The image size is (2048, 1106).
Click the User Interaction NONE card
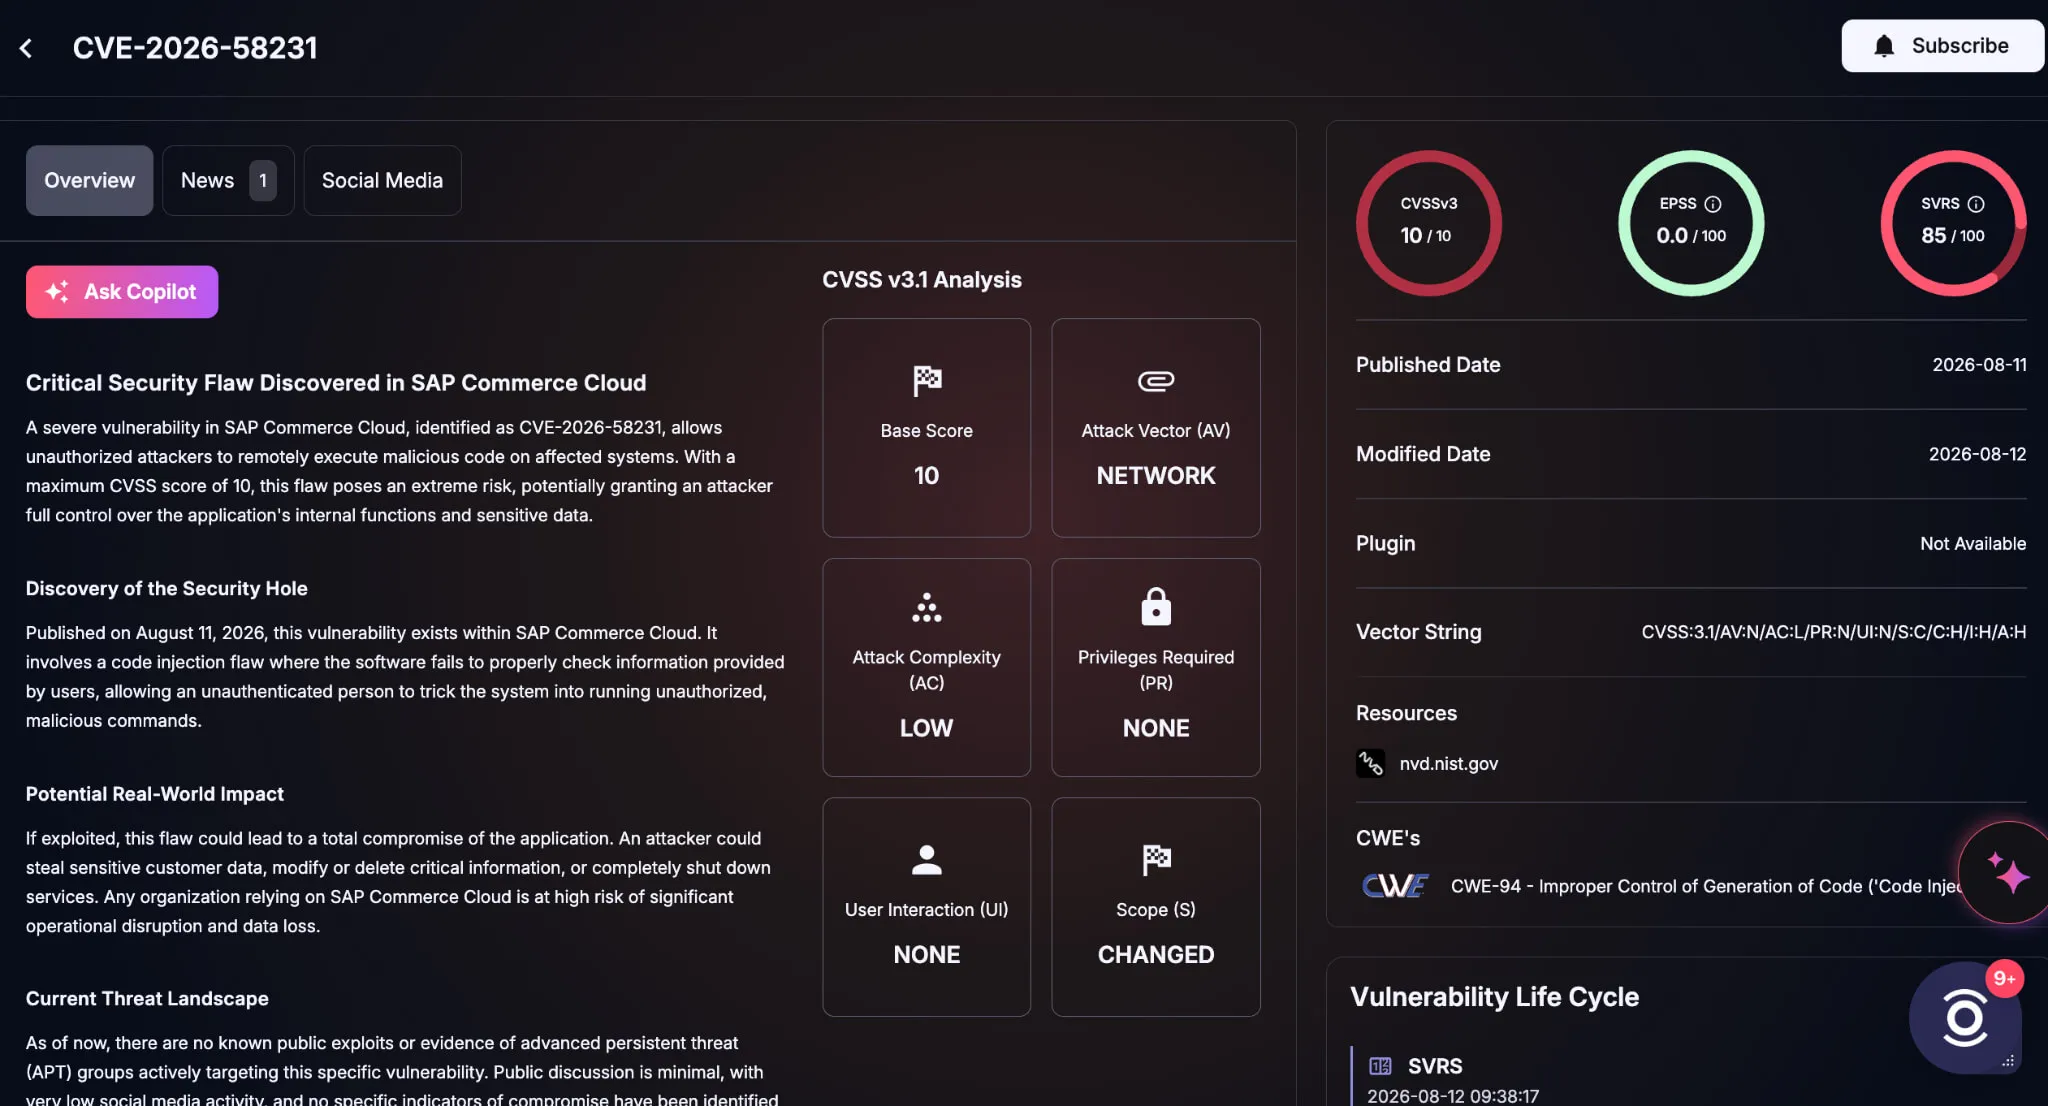tap(927, 907)
